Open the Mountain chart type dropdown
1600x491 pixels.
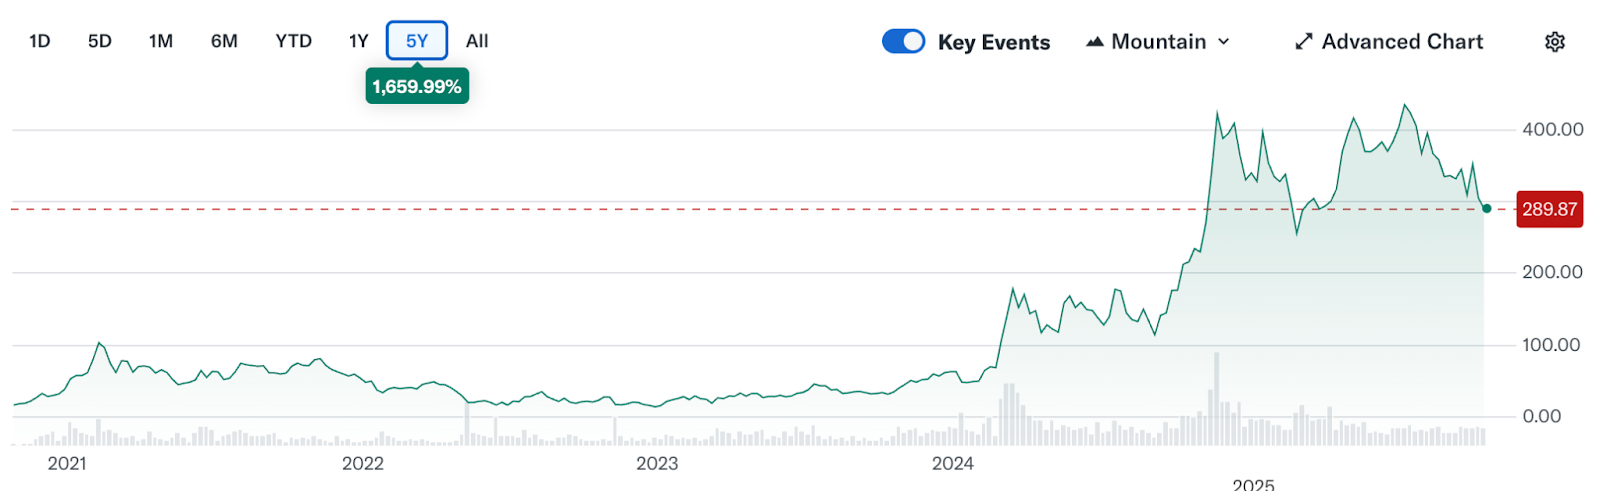1158,42
